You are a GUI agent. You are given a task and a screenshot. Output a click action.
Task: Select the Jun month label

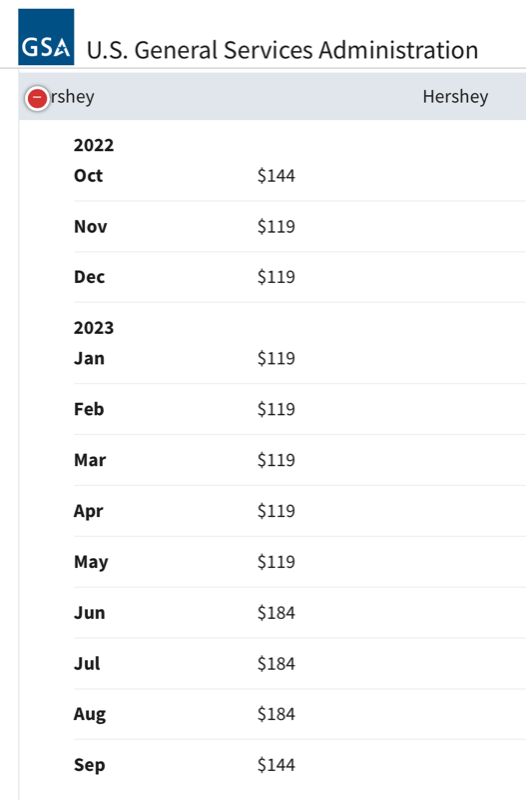(x=89, y=612)
